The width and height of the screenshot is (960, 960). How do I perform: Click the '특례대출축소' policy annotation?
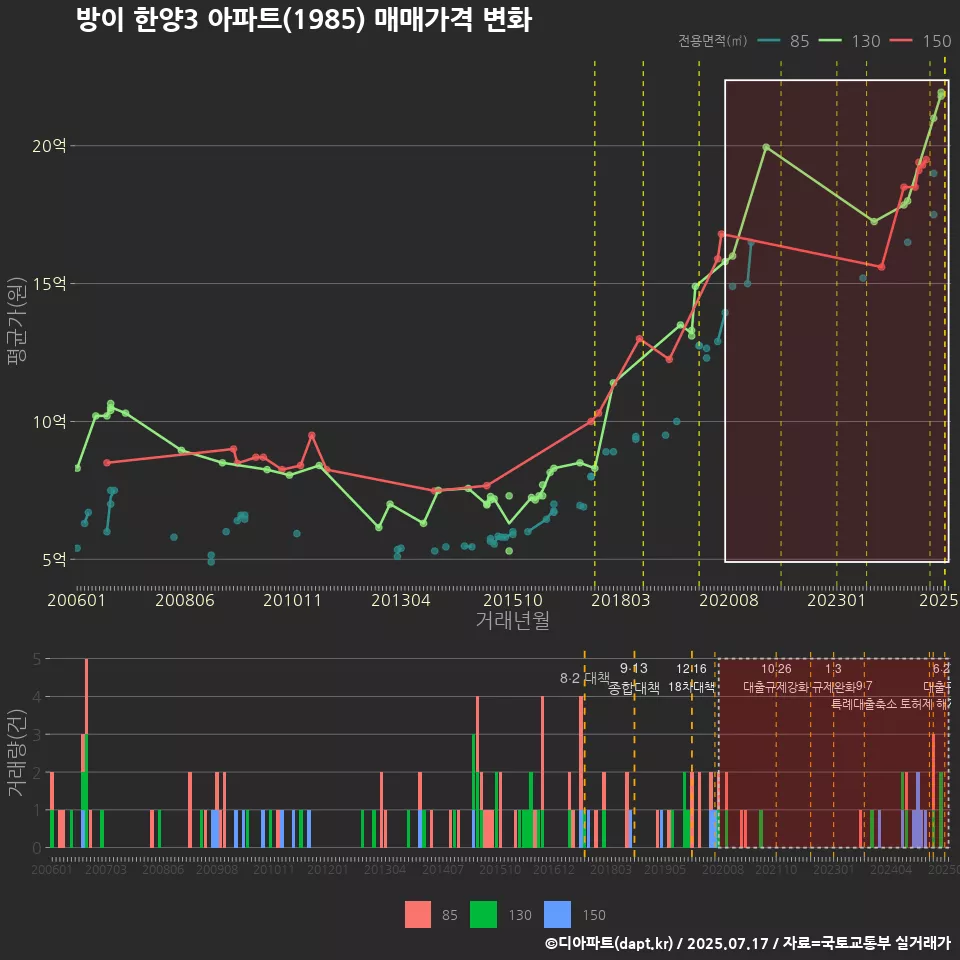(x=864, y=704)
